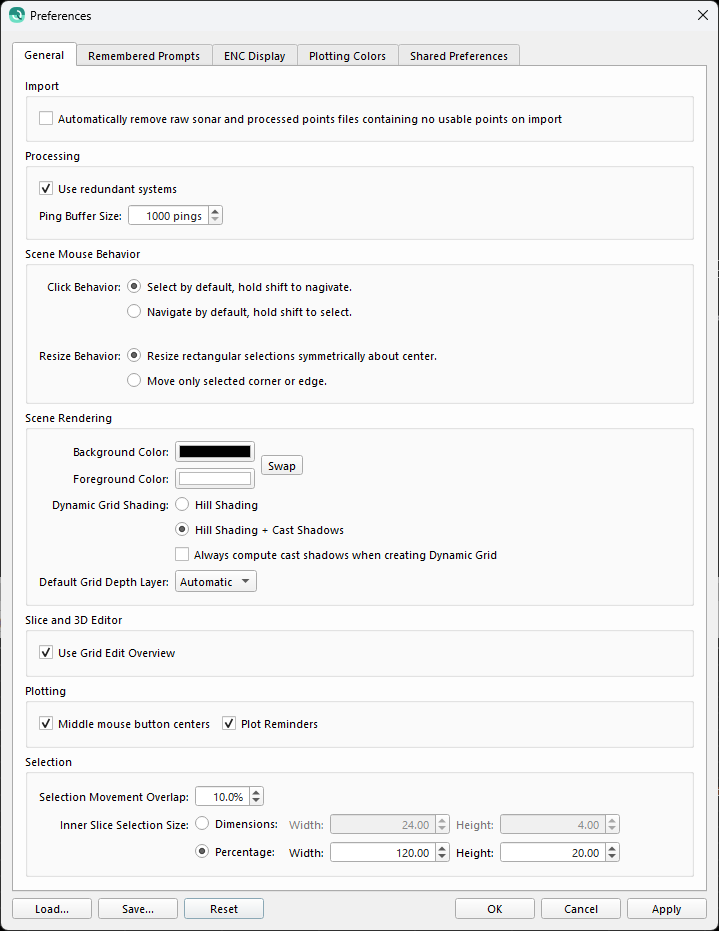This screenshot has width=719, height=931.
Task: Decrease Ping Buffer Size with down arrow
Action: tap(215, 220)
